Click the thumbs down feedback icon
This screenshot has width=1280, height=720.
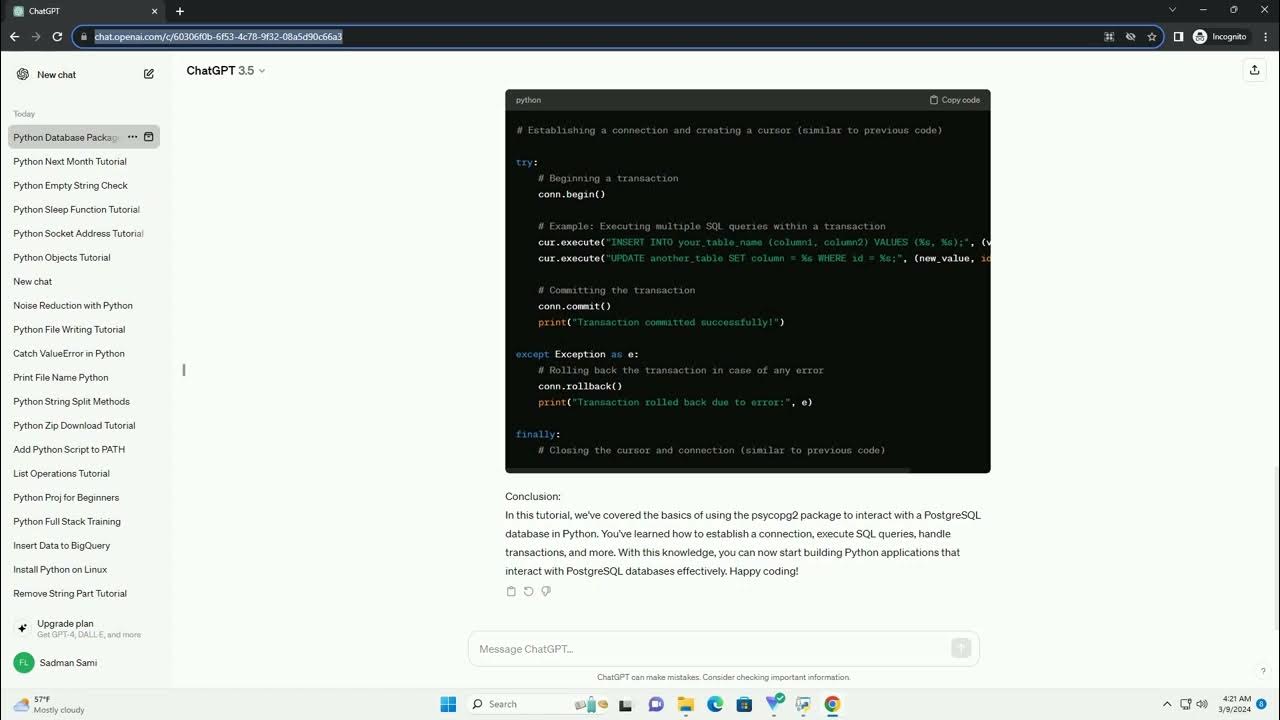546,591
